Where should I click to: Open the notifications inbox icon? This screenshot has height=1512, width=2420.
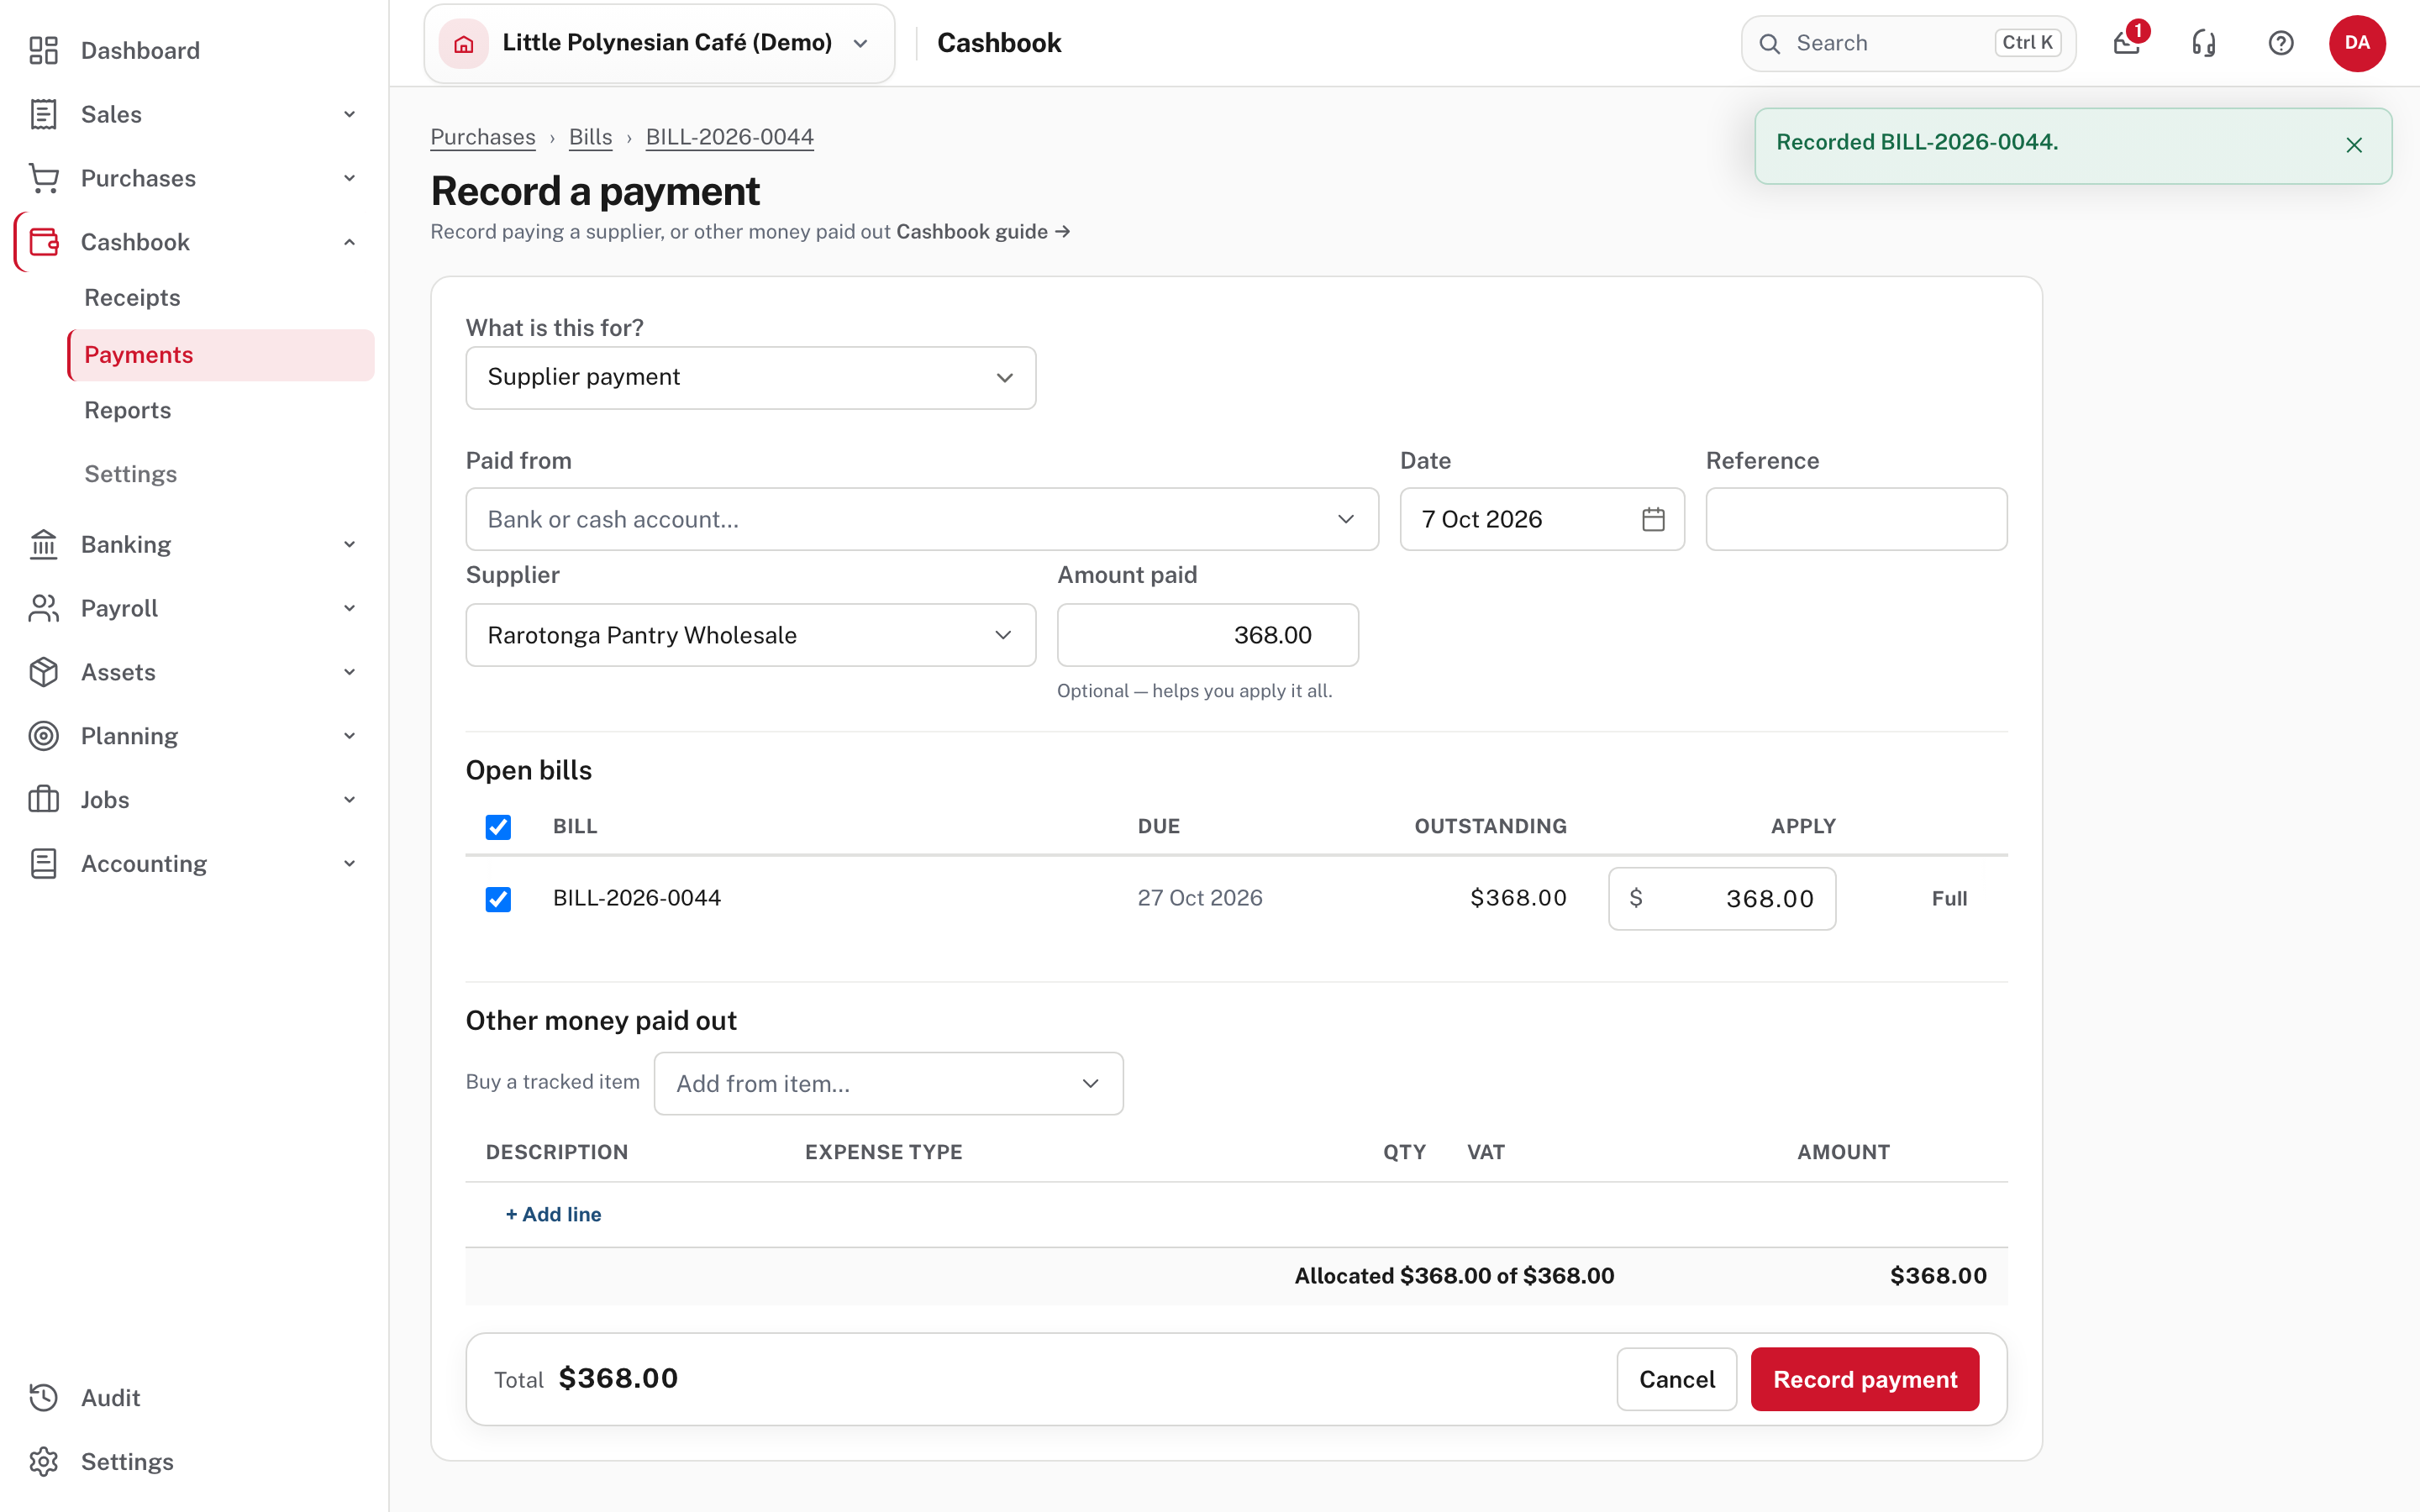tap(2127, 43)
